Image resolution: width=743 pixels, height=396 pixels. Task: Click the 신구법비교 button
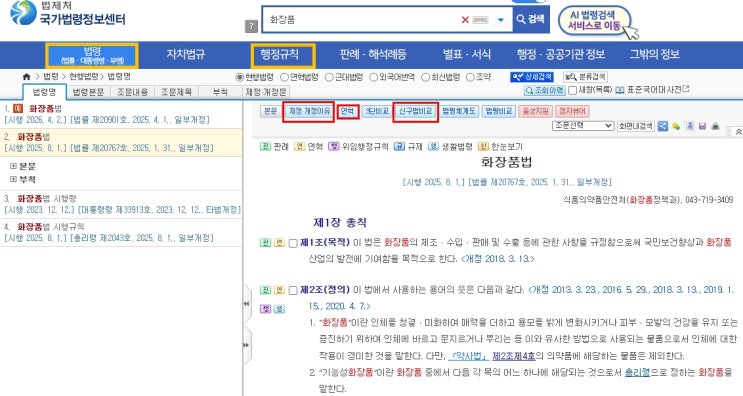tap(416, 112)
